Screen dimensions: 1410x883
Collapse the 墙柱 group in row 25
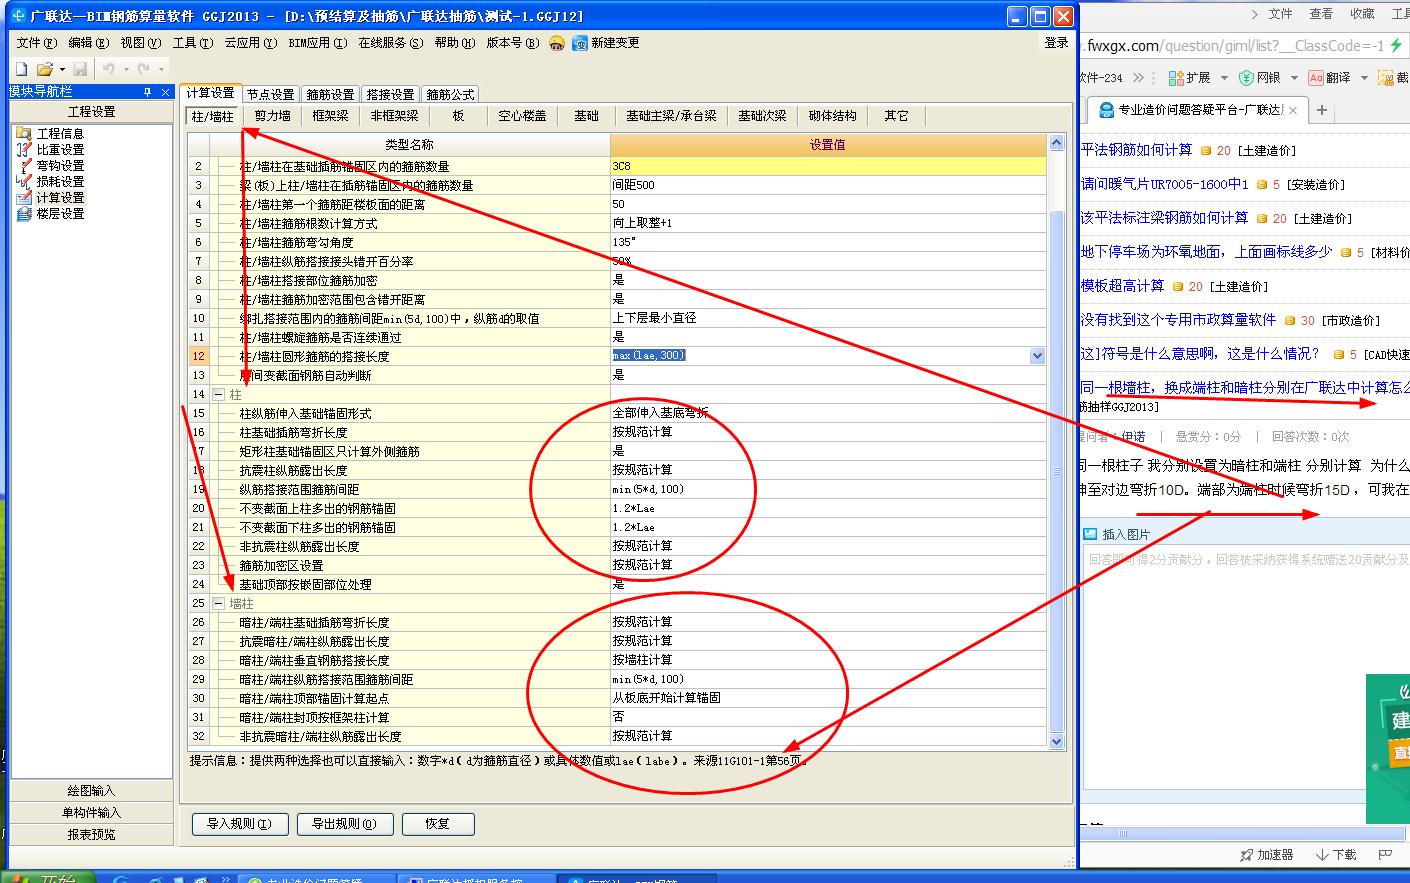pos(218,604)
